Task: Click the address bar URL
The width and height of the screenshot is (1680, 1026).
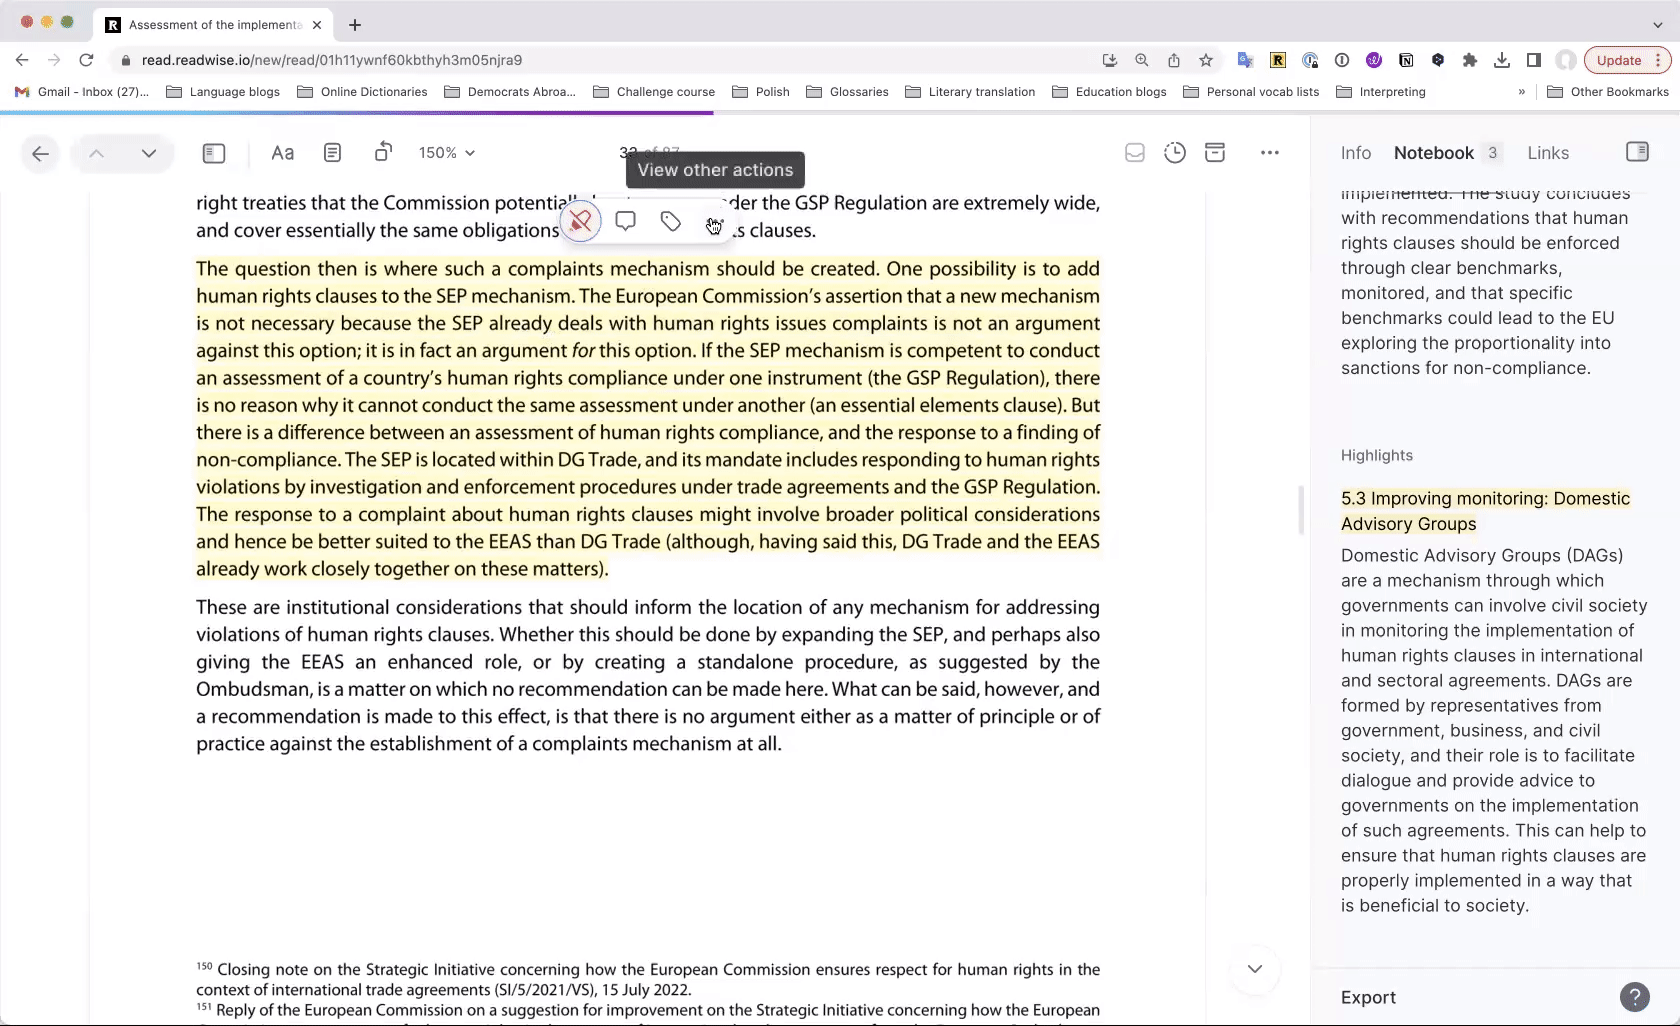Action: pyautogui.click(x=332, y=60)
